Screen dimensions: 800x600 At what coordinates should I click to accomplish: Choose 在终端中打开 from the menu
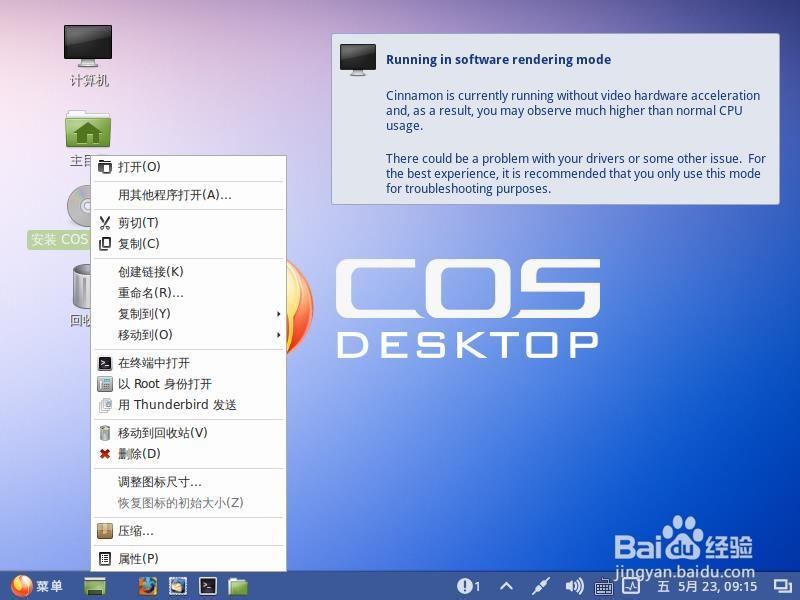188,363
